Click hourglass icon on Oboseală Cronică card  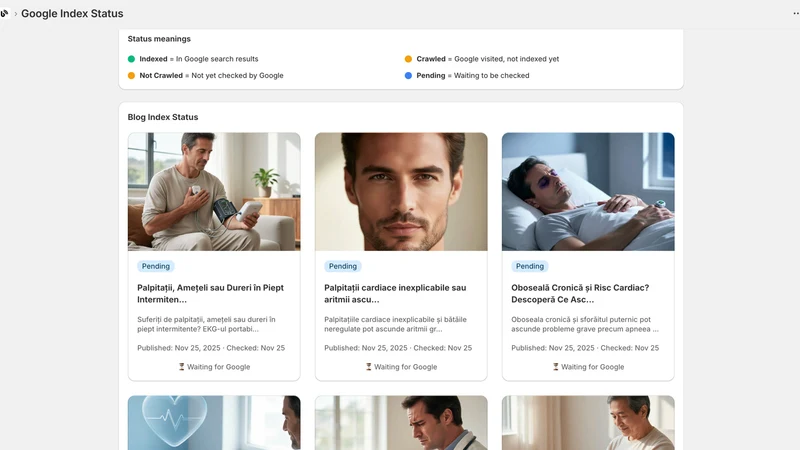[556, 367]
